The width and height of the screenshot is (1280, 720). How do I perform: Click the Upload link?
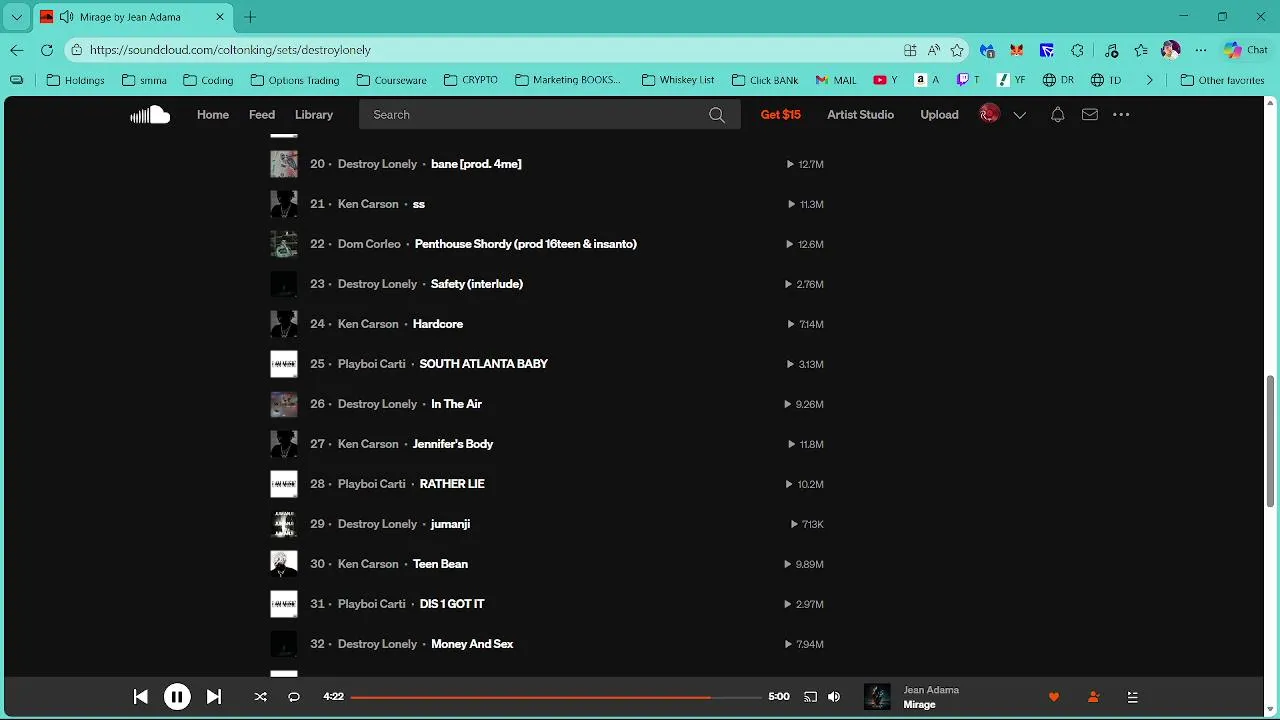point(939,115)
